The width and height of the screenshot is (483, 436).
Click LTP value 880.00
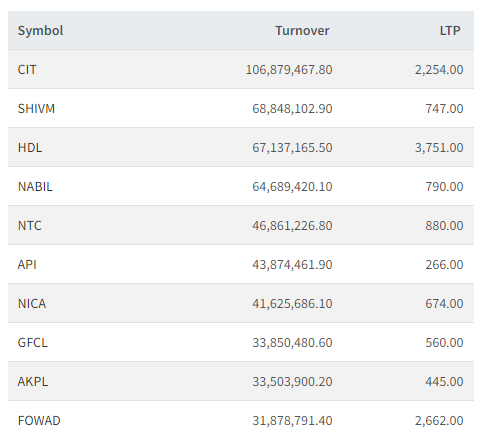(444, 226)
